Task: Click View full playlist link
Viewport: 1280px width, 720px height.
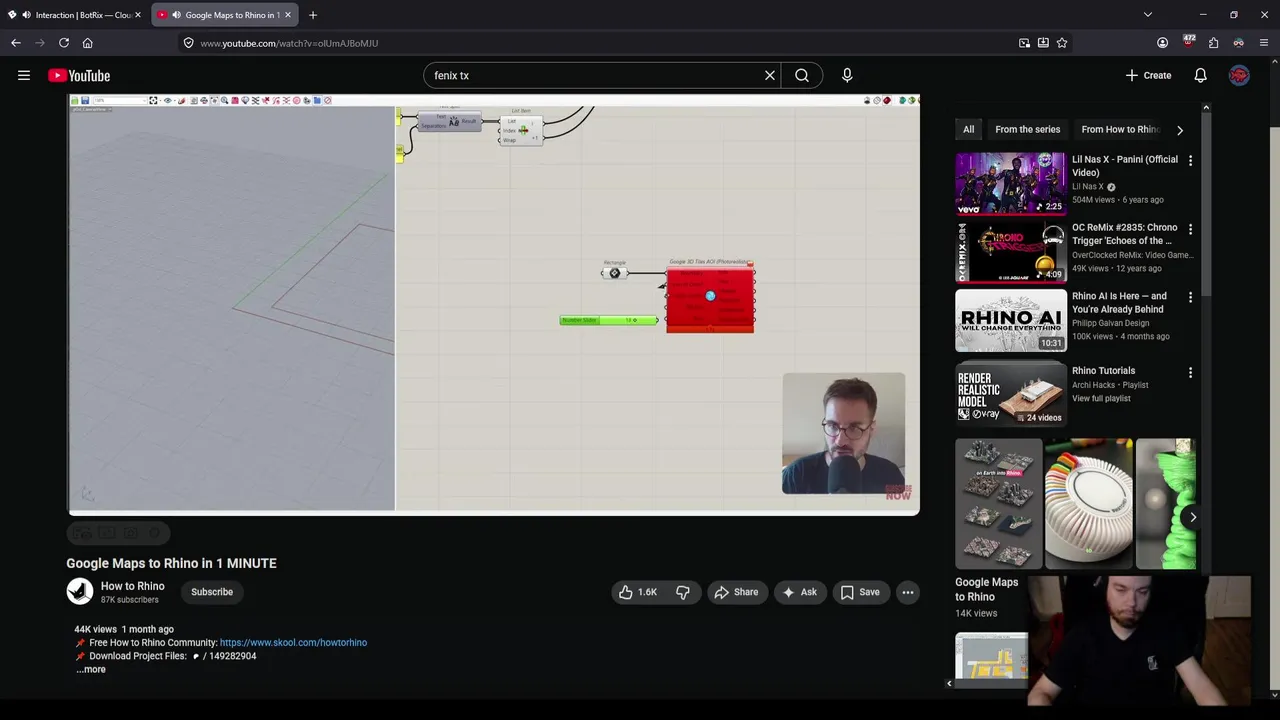Action: 1101,398
